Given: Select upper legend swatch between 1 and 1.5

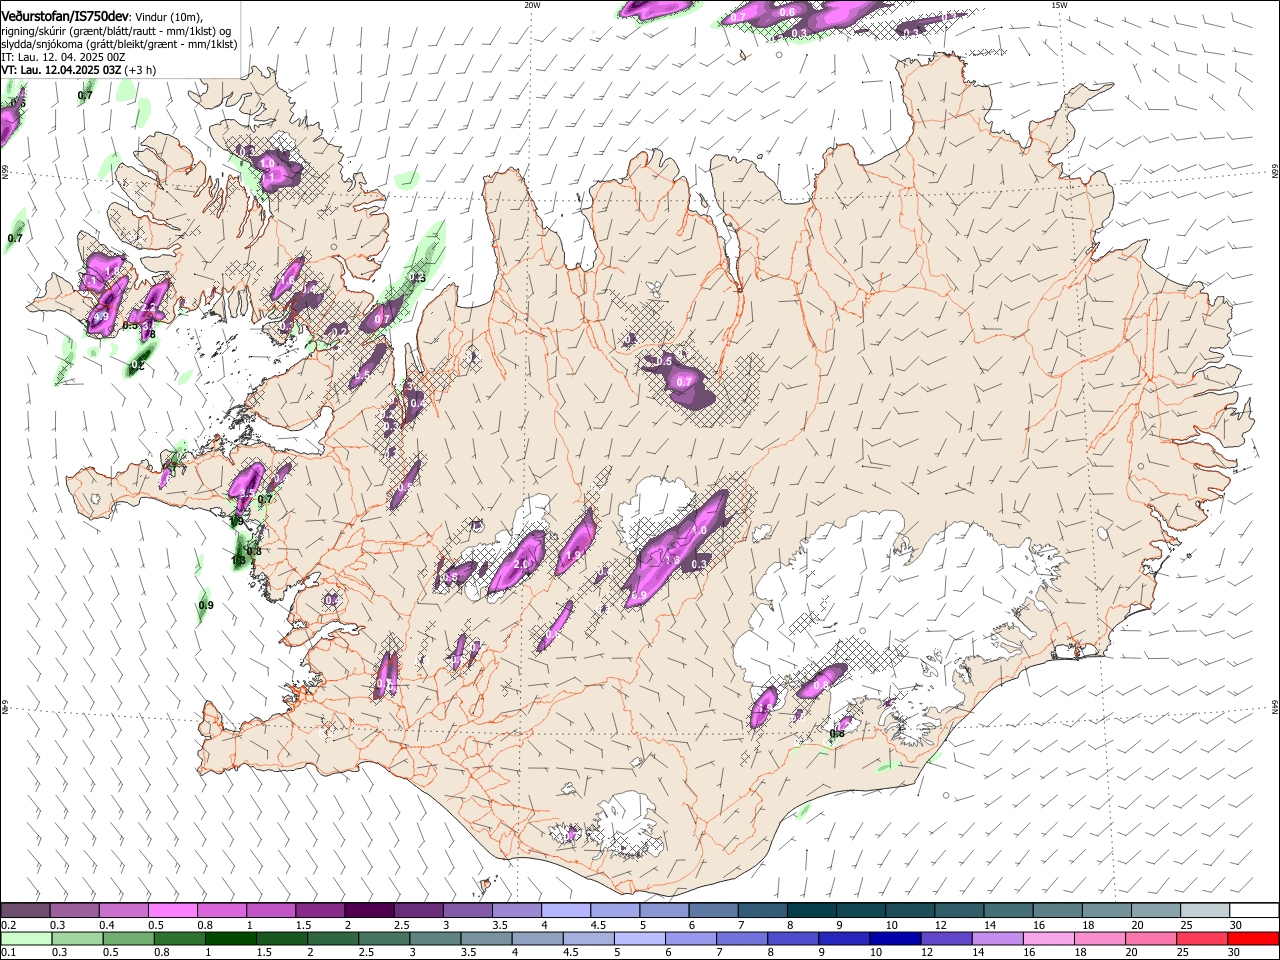Looking at the screenshot, I should pyautogui.click(x=270, y=910).
